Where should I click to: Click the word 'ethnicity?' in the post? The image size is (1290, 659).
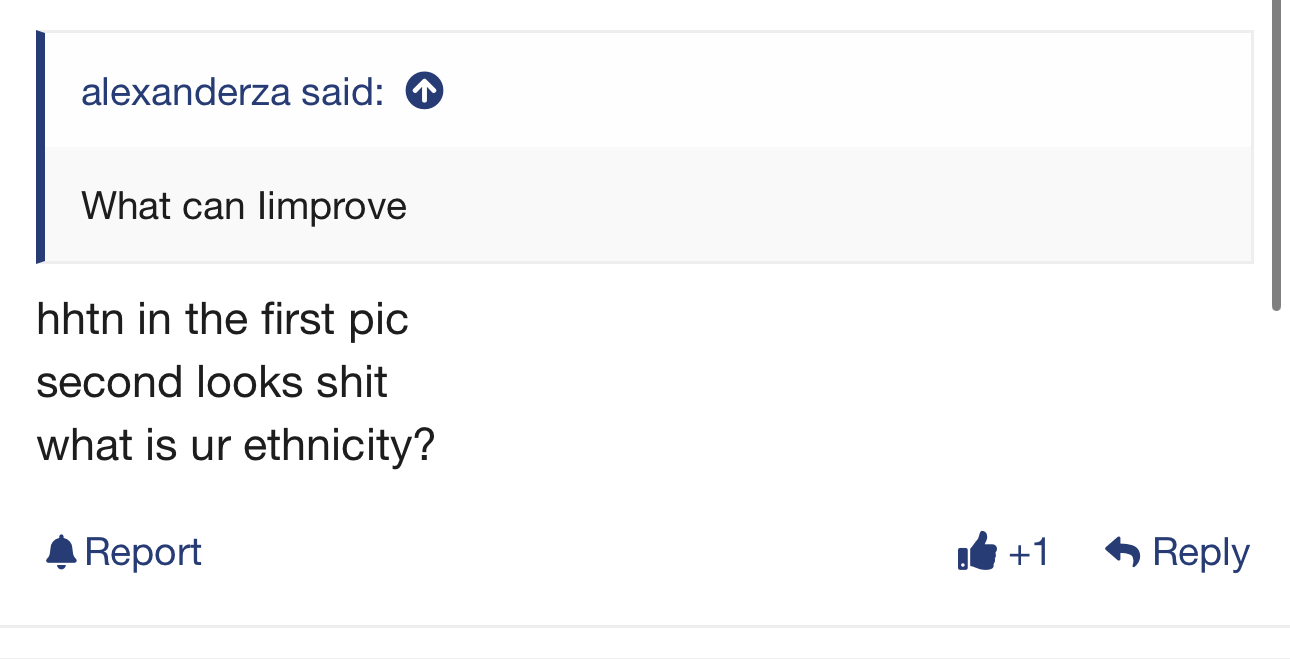339,445
